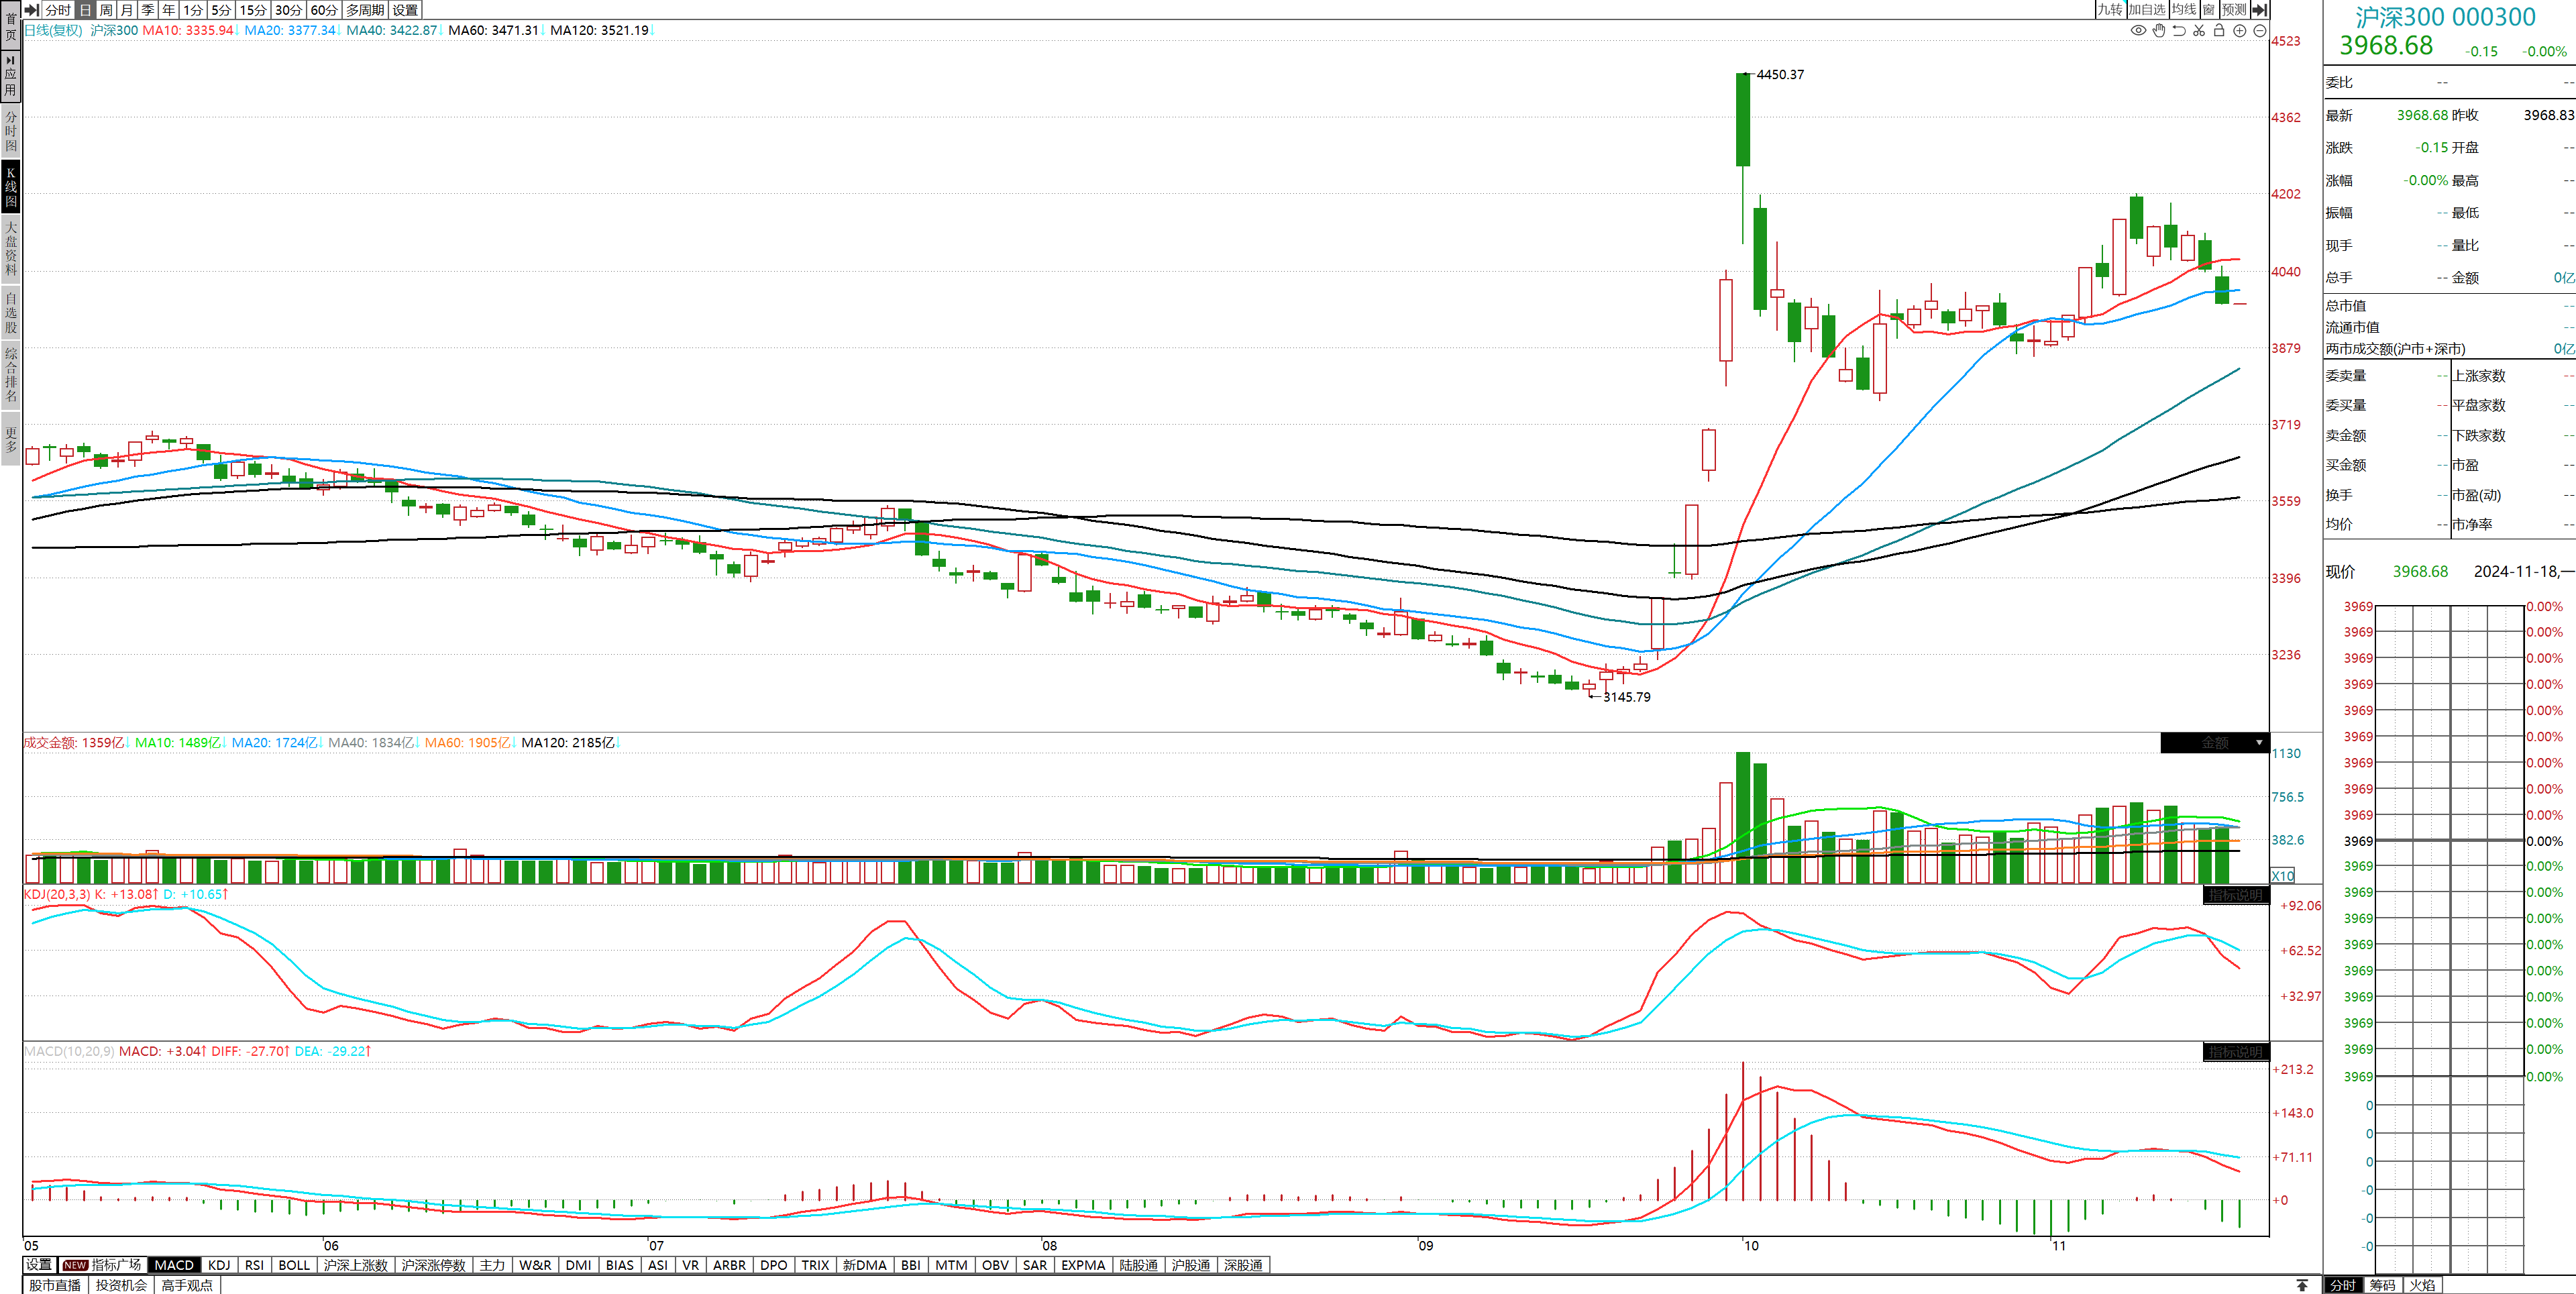The image size is (2576, 1294).
Task: Toggle the eye visibility icon above chart
Action: click(2138, 31)
